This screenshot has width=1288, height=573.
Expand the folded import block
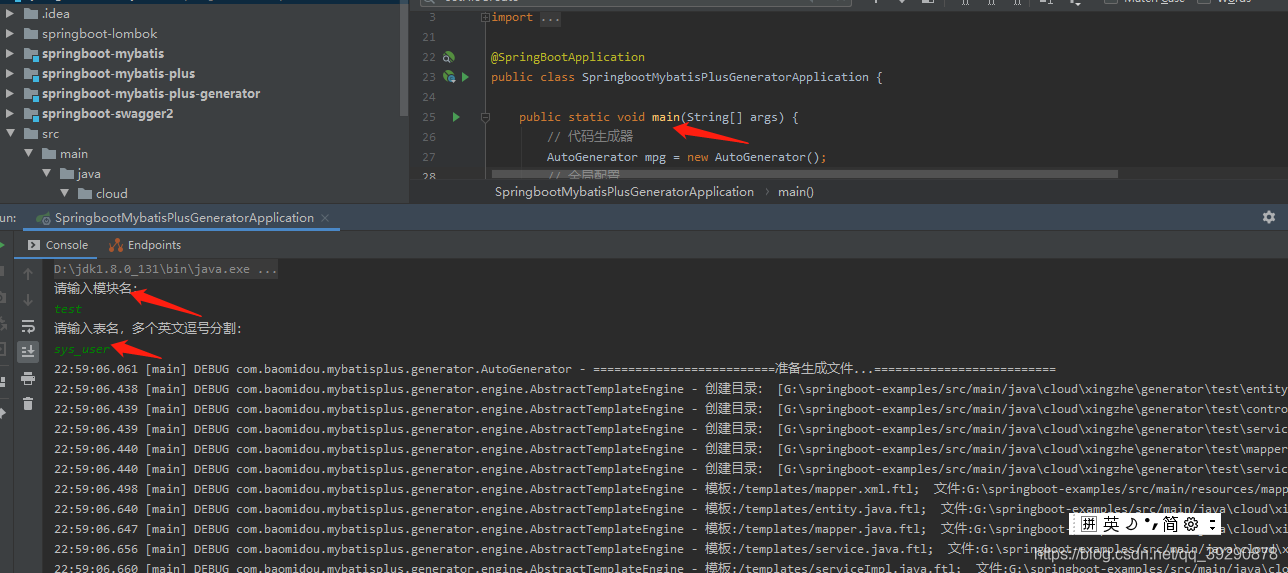[x=485, y=17]
